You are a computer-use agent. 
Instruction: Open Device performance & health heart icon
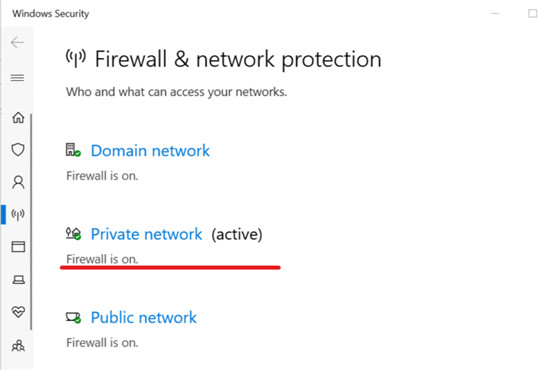click(18, 312)
